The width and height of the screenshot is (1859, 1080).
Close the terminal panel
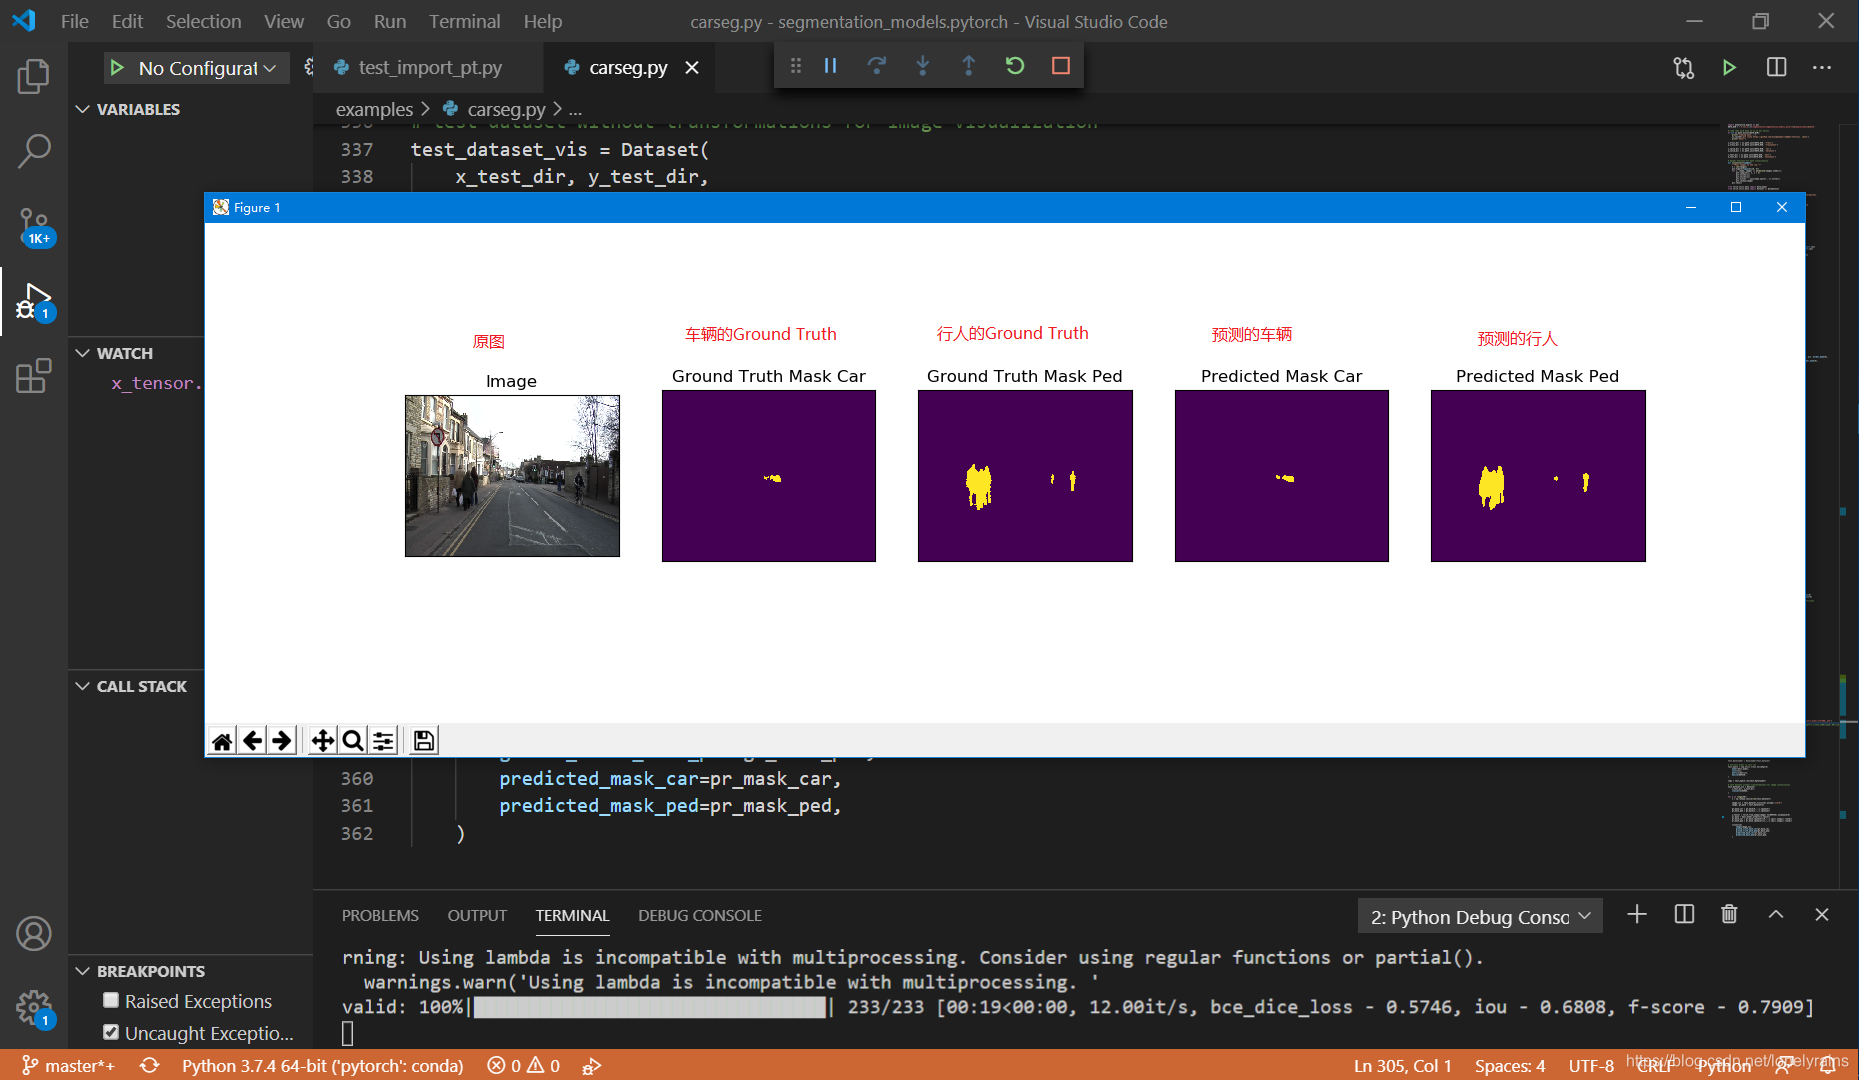pos(1822,914)
